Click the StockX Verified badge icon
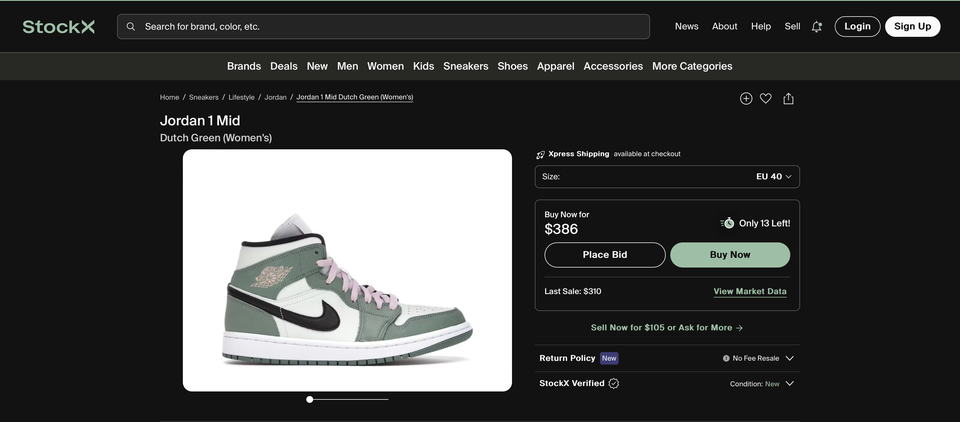This screenshot has height=422, width=960. [x=613, y=383]
